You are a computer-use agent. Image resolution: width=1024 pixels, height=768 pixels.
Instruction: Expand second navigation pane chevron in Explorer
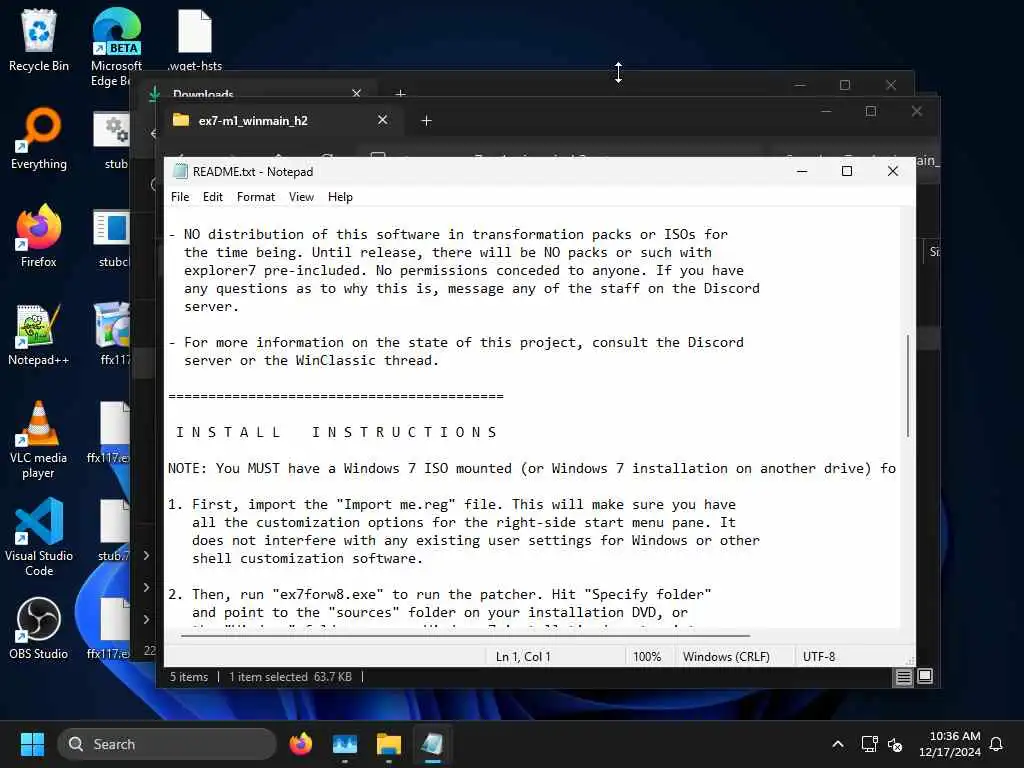(146, 587)
